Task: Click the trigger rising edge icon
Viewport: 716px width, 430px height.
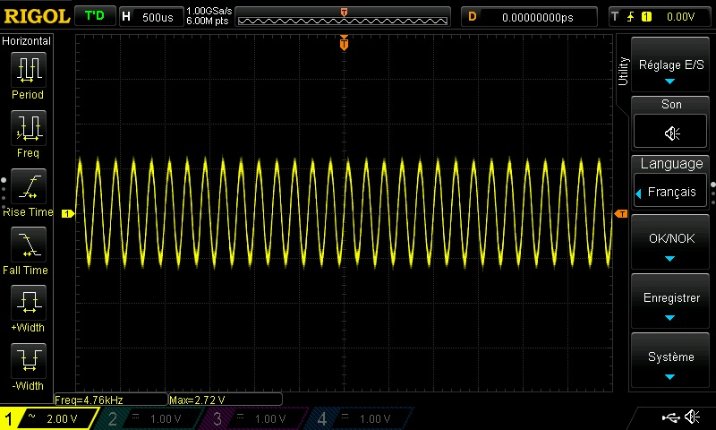Action: (x=630, y=17)
